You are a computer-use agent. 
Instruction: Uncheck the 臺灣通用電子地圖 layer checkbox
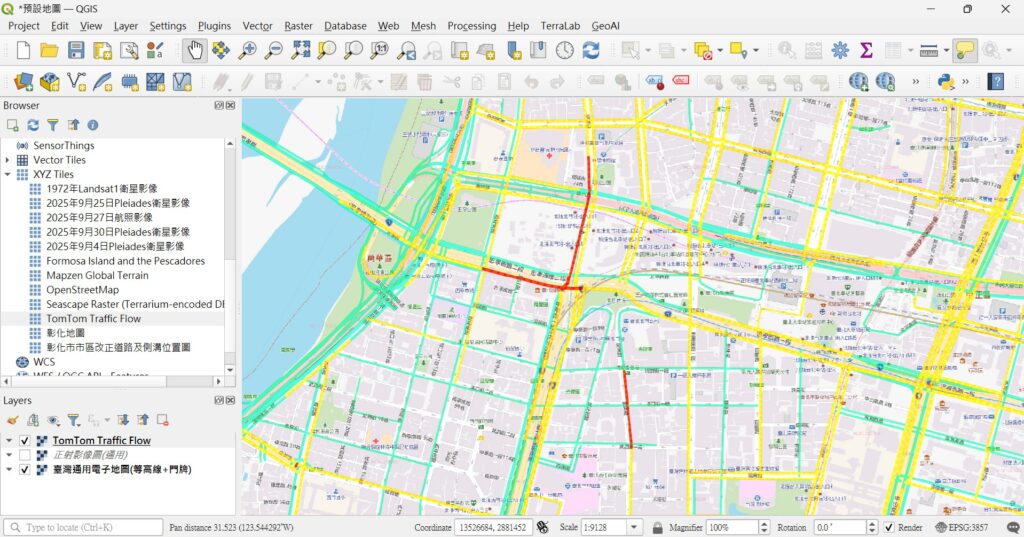(x=25, y=469)
